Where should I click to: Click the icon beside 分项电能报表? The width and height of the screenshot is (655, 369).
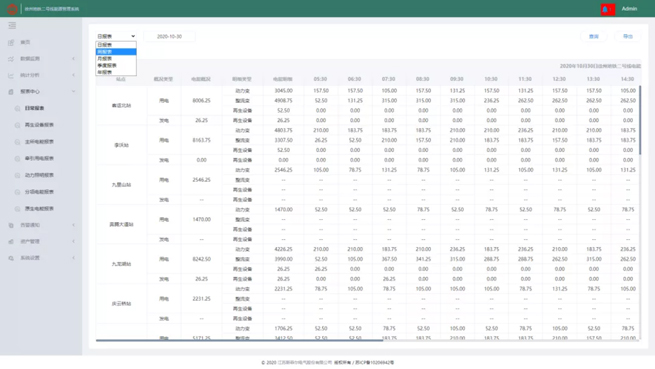click(18, 192)
